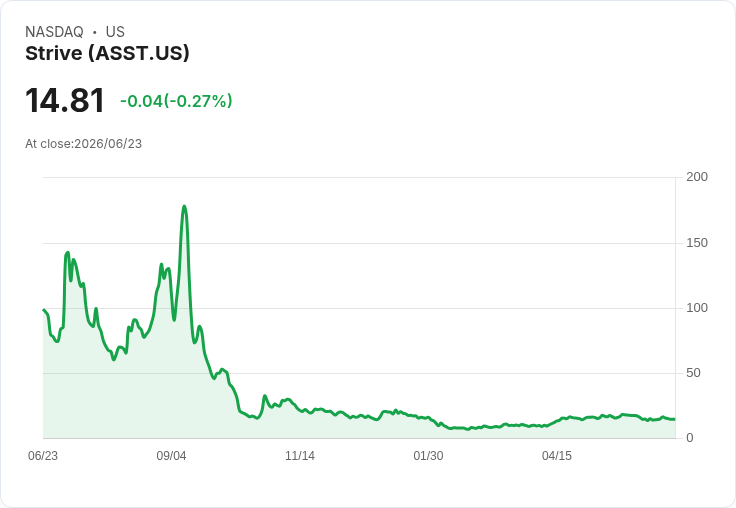
Task: Select the NASDAQ exchange label
Action: [x=54, y=32]
